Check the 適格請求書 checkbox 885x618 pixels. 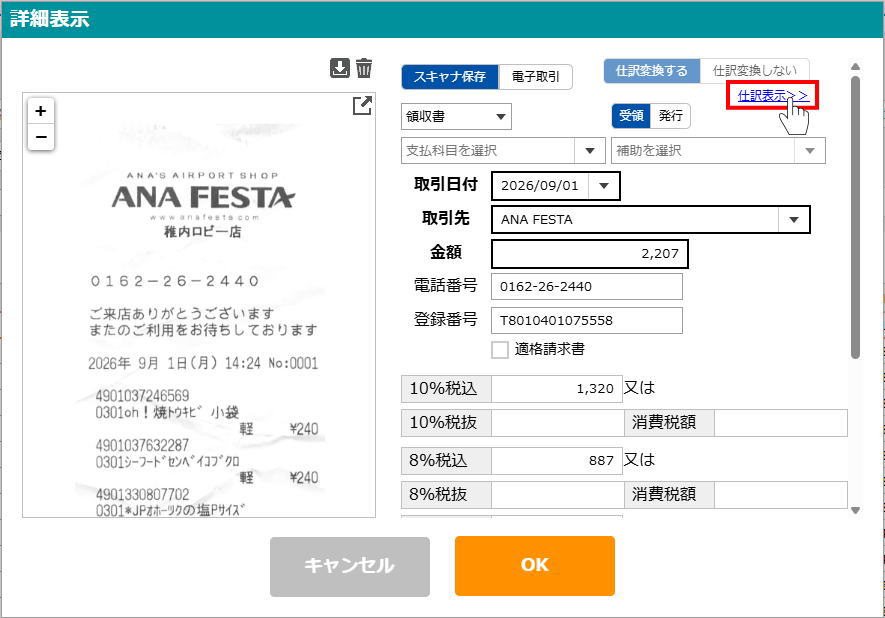pyautogui.click(x=500, y=350)
